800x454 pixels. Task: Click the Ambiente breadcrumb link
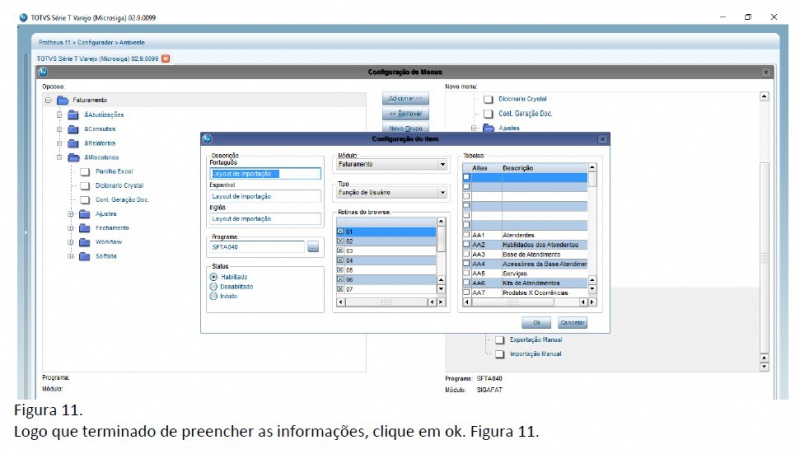132,42
